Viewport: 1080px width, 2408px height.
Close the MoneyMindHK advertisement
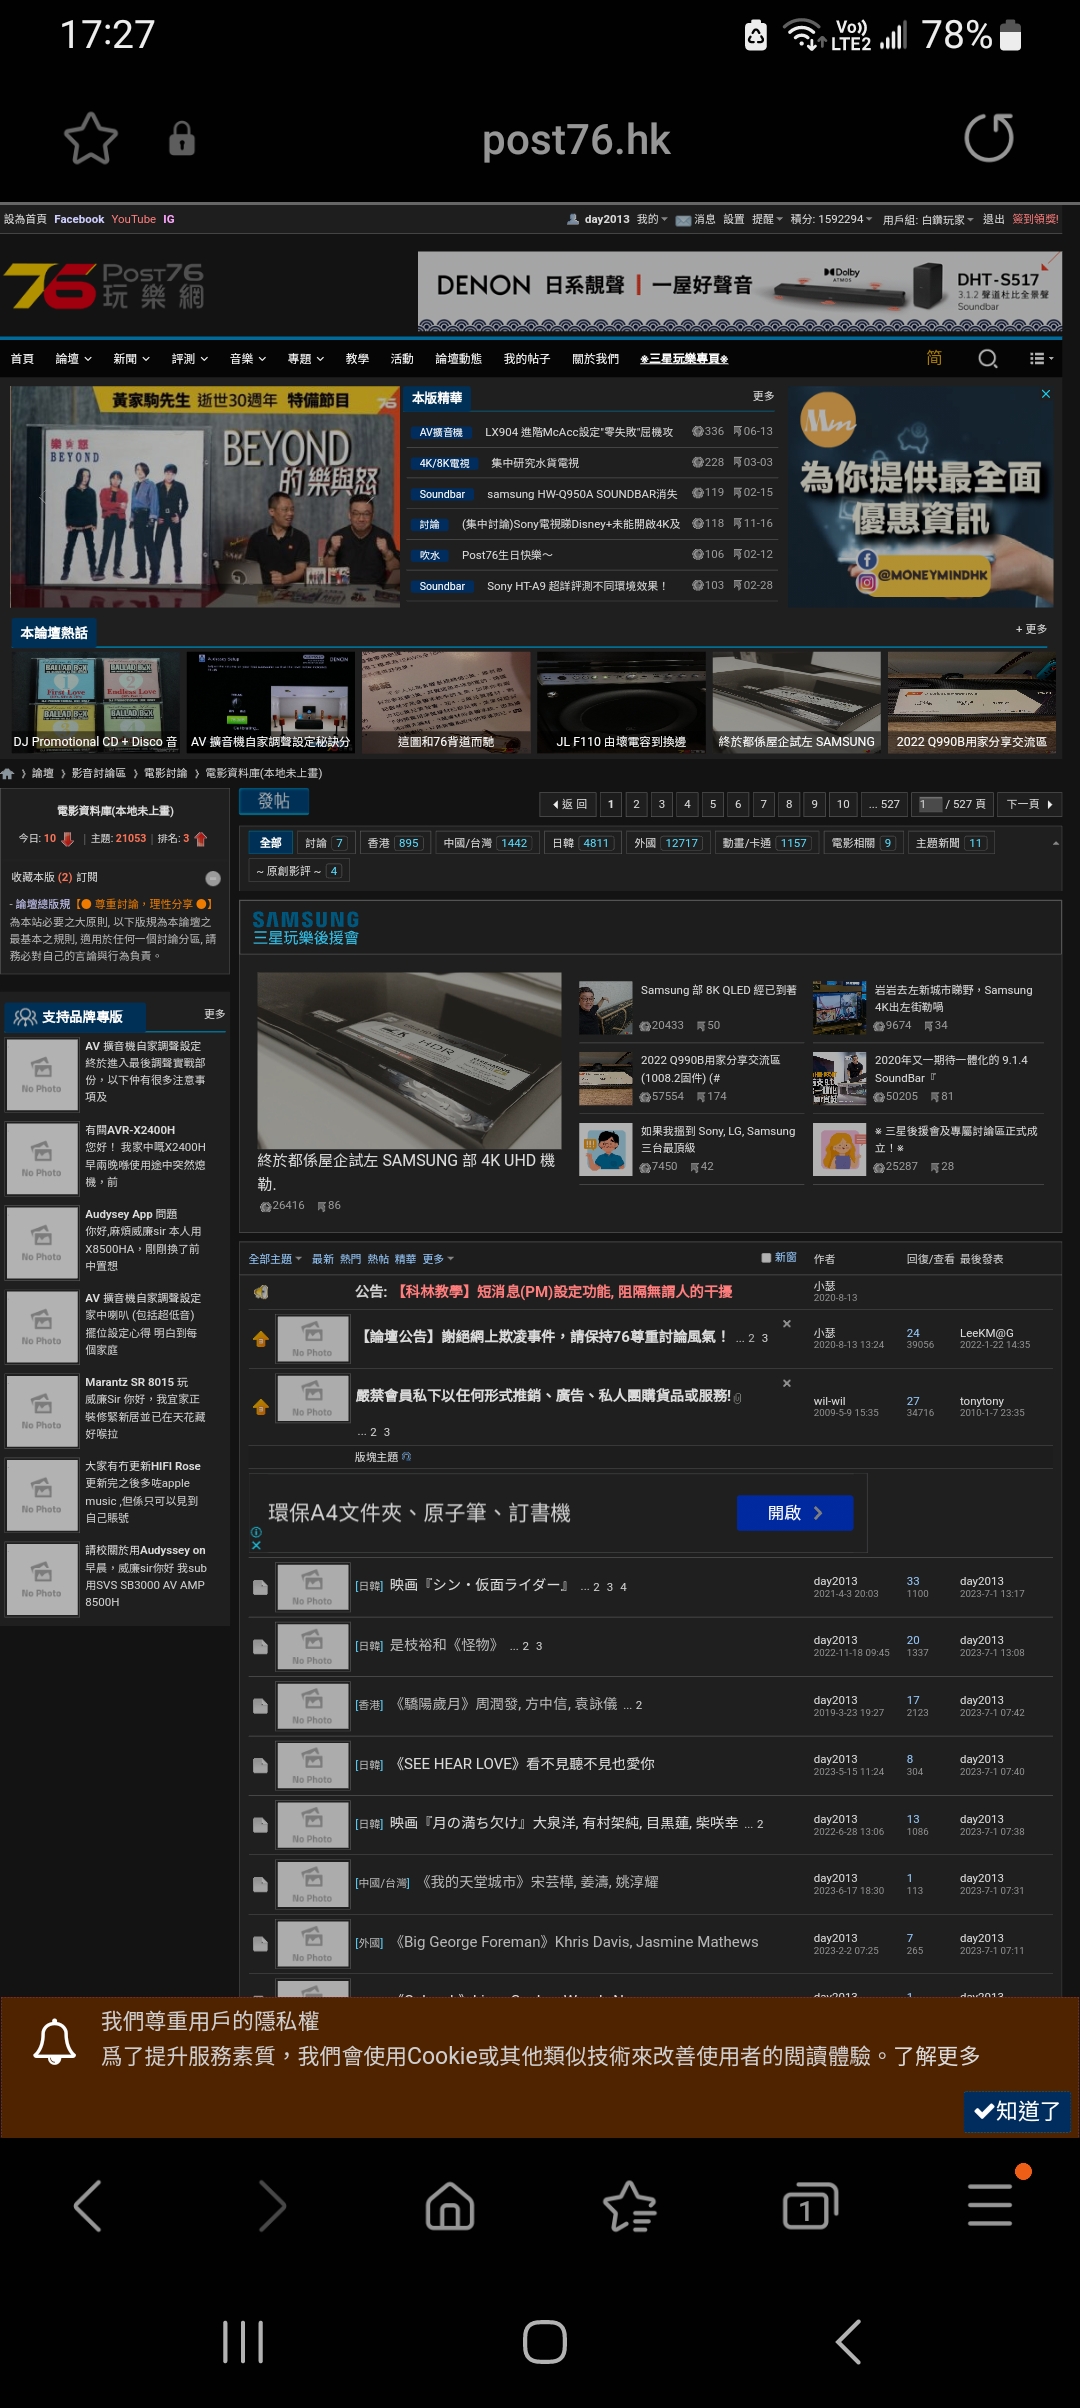1046,394
